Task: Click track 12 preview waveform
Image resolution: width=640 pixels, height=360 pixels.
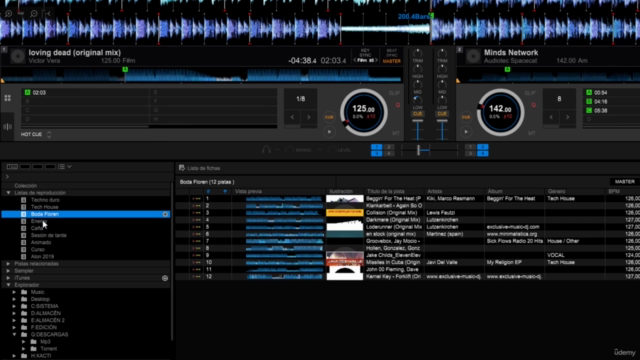Action: coord(284,277)
